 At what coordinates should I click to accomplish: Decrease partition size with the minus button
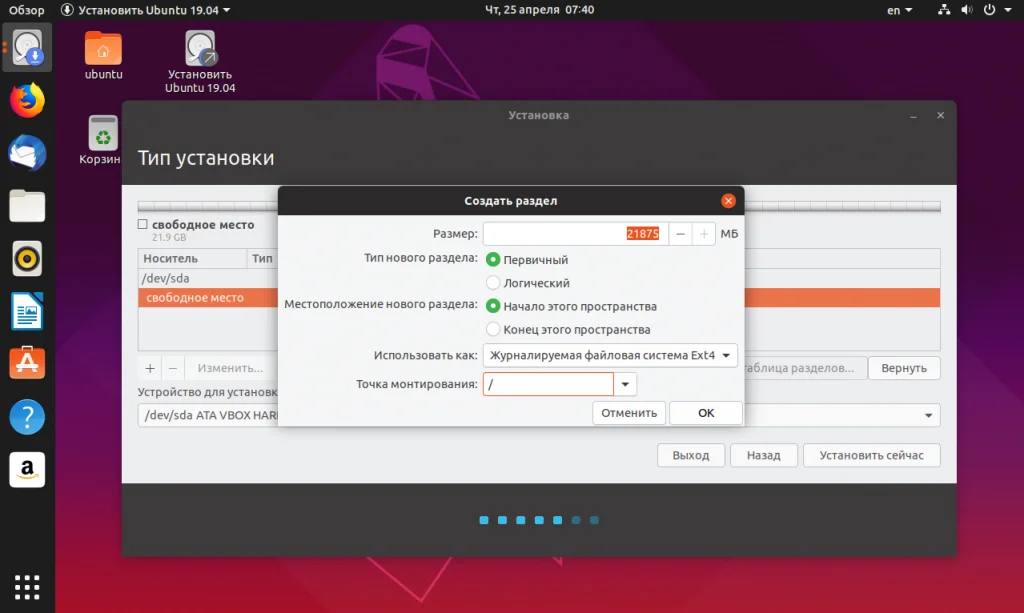680,234
